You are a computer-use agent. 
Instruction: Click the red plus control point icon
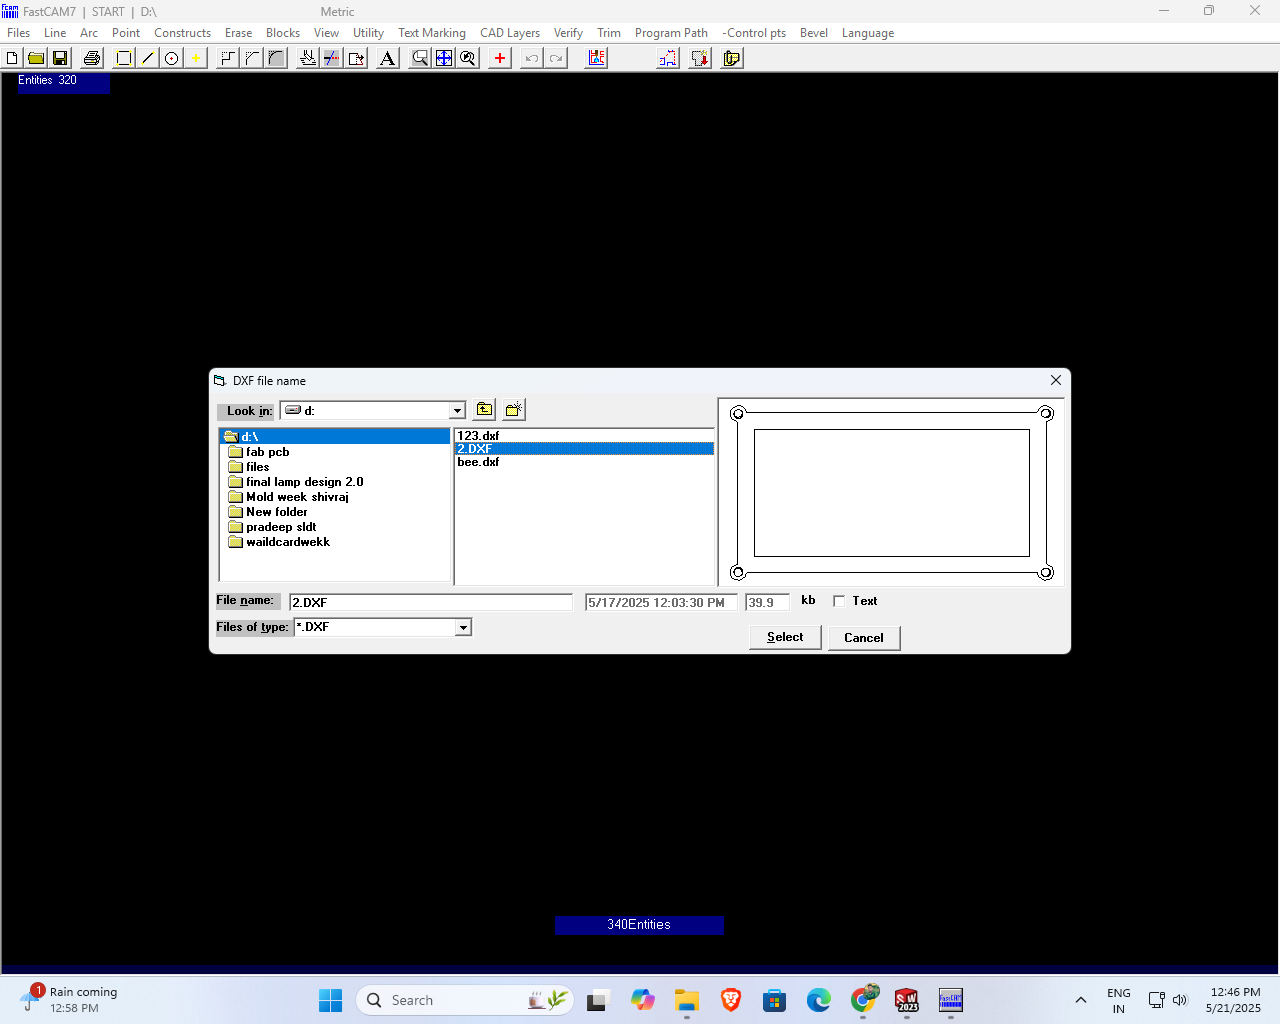pos(500,58)
